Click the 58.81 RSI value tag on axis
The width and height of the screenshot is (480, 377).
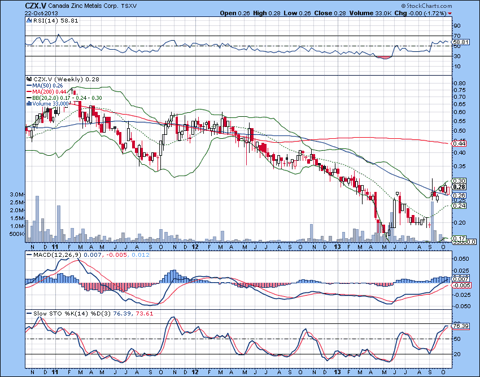click(x=461, y=42)
